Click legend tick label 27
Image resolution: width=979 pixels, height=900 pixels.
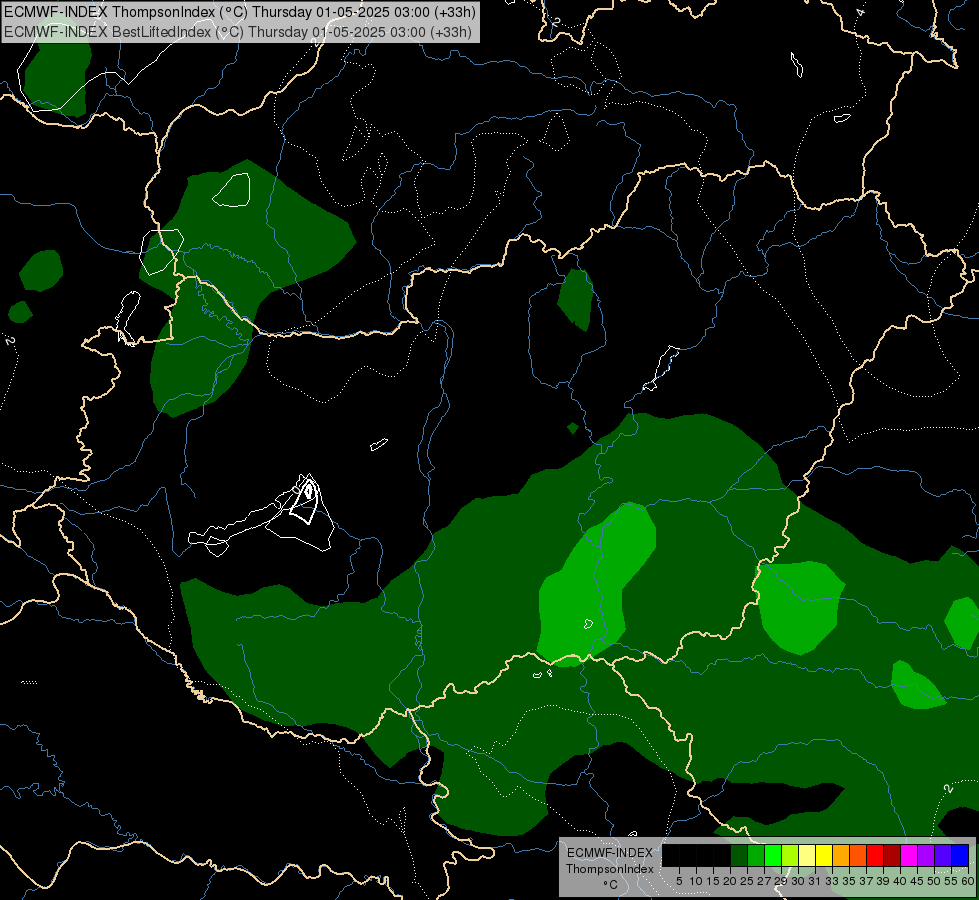click(x=764, y=881)
